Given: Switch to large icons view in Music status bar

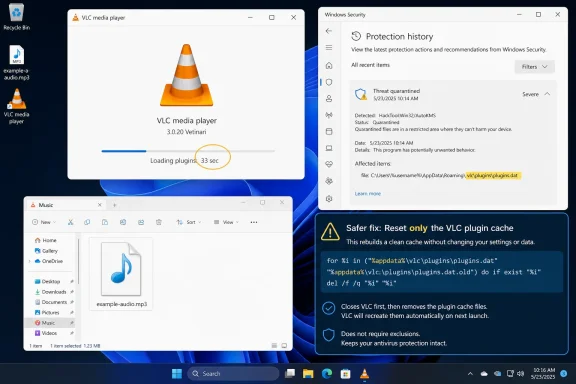Looking at the screenshot, I should (x=284, y=345).
